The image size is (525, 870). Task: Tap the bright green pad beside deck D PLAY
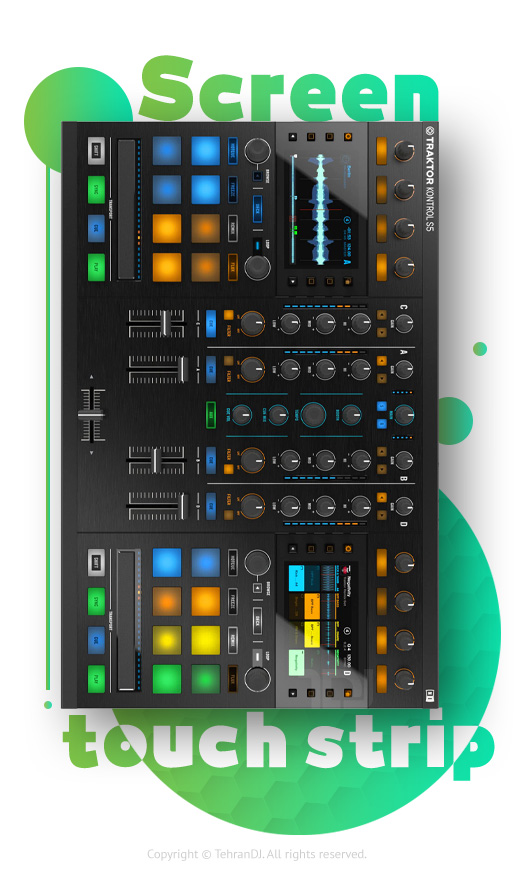(x=167, y=679)
